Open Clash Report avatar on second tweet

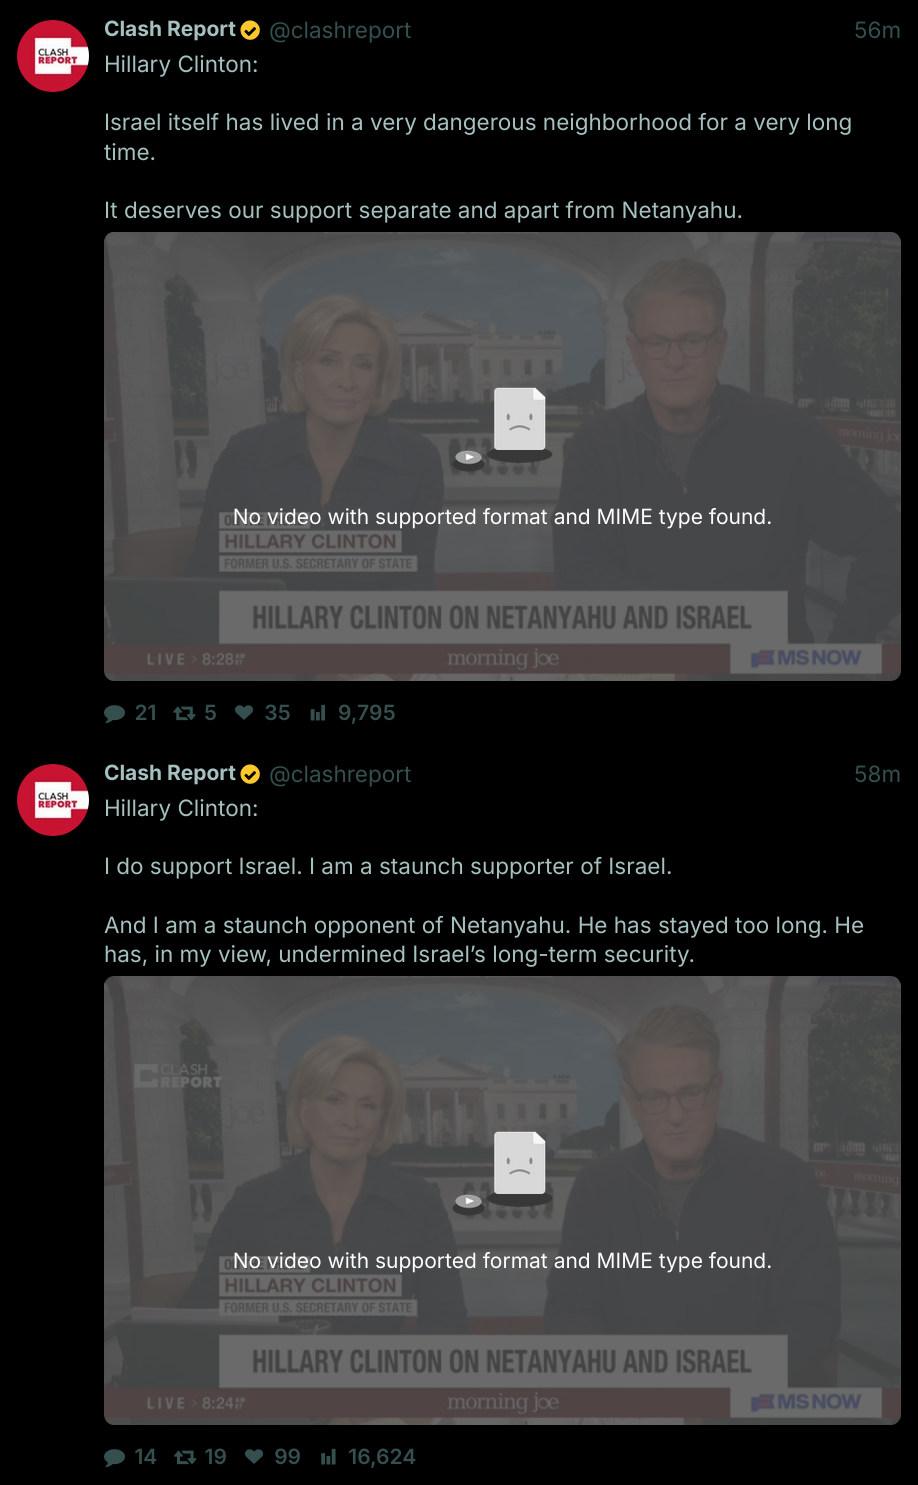click(53, 800)
